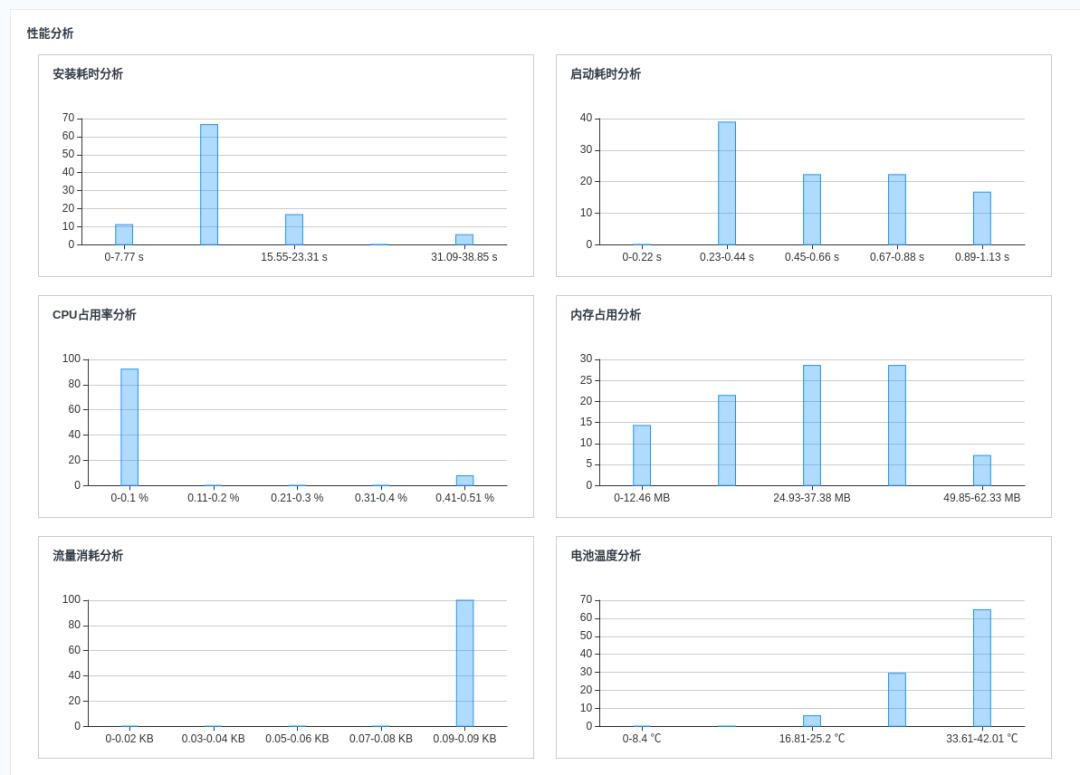This screenshot has width=1080, height=775.
Task: Click the 电池温度分析 chart title
Action: click(x=605, y=555)
